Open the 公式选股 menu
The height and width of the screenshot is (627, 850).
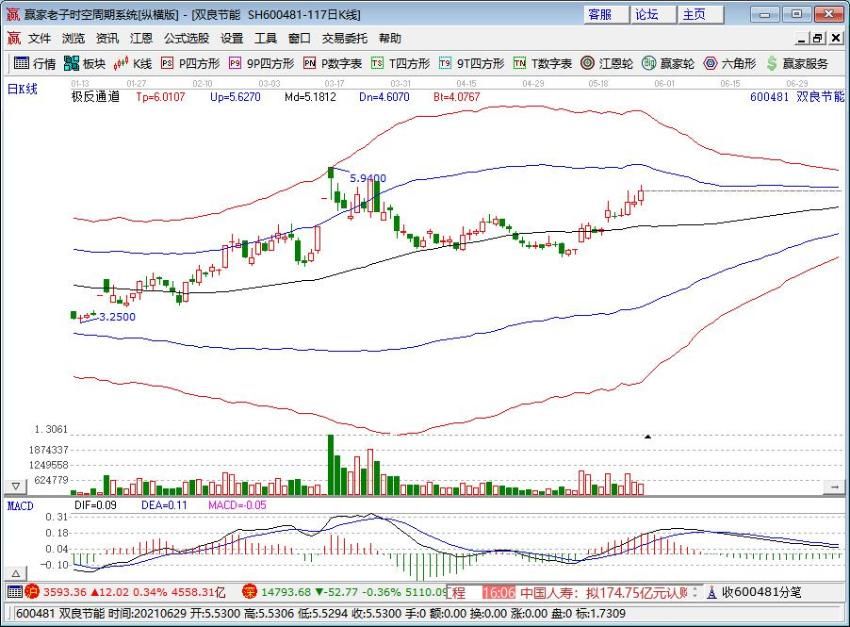[186, 38]
